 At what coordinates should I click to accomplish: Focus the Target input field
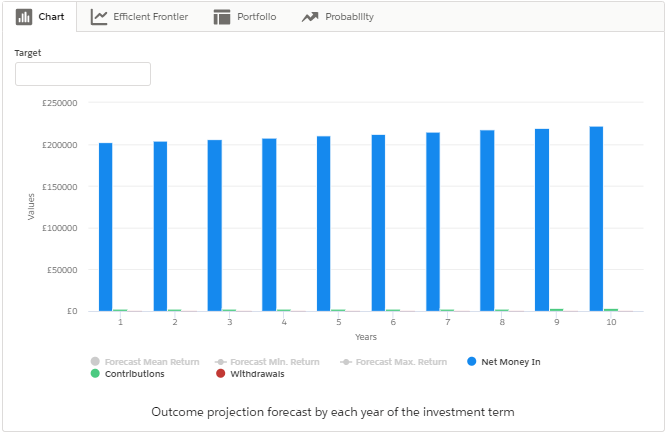tap(83, 74)
